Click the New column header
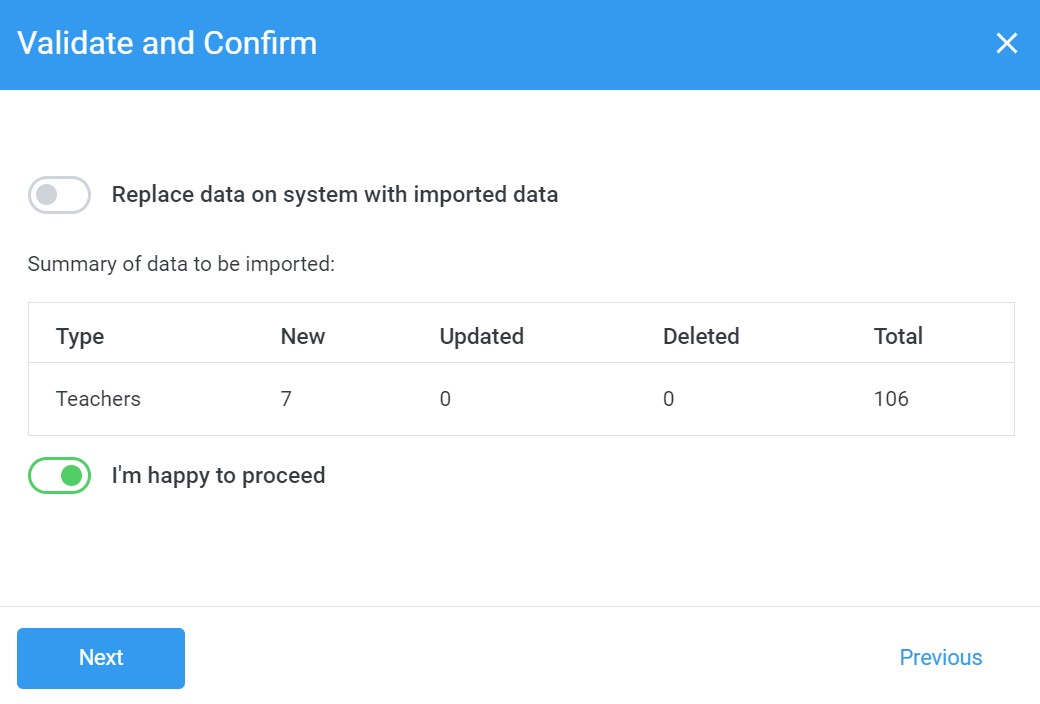1040x704 pixels. pyautogui.click(x=303, y=337)
